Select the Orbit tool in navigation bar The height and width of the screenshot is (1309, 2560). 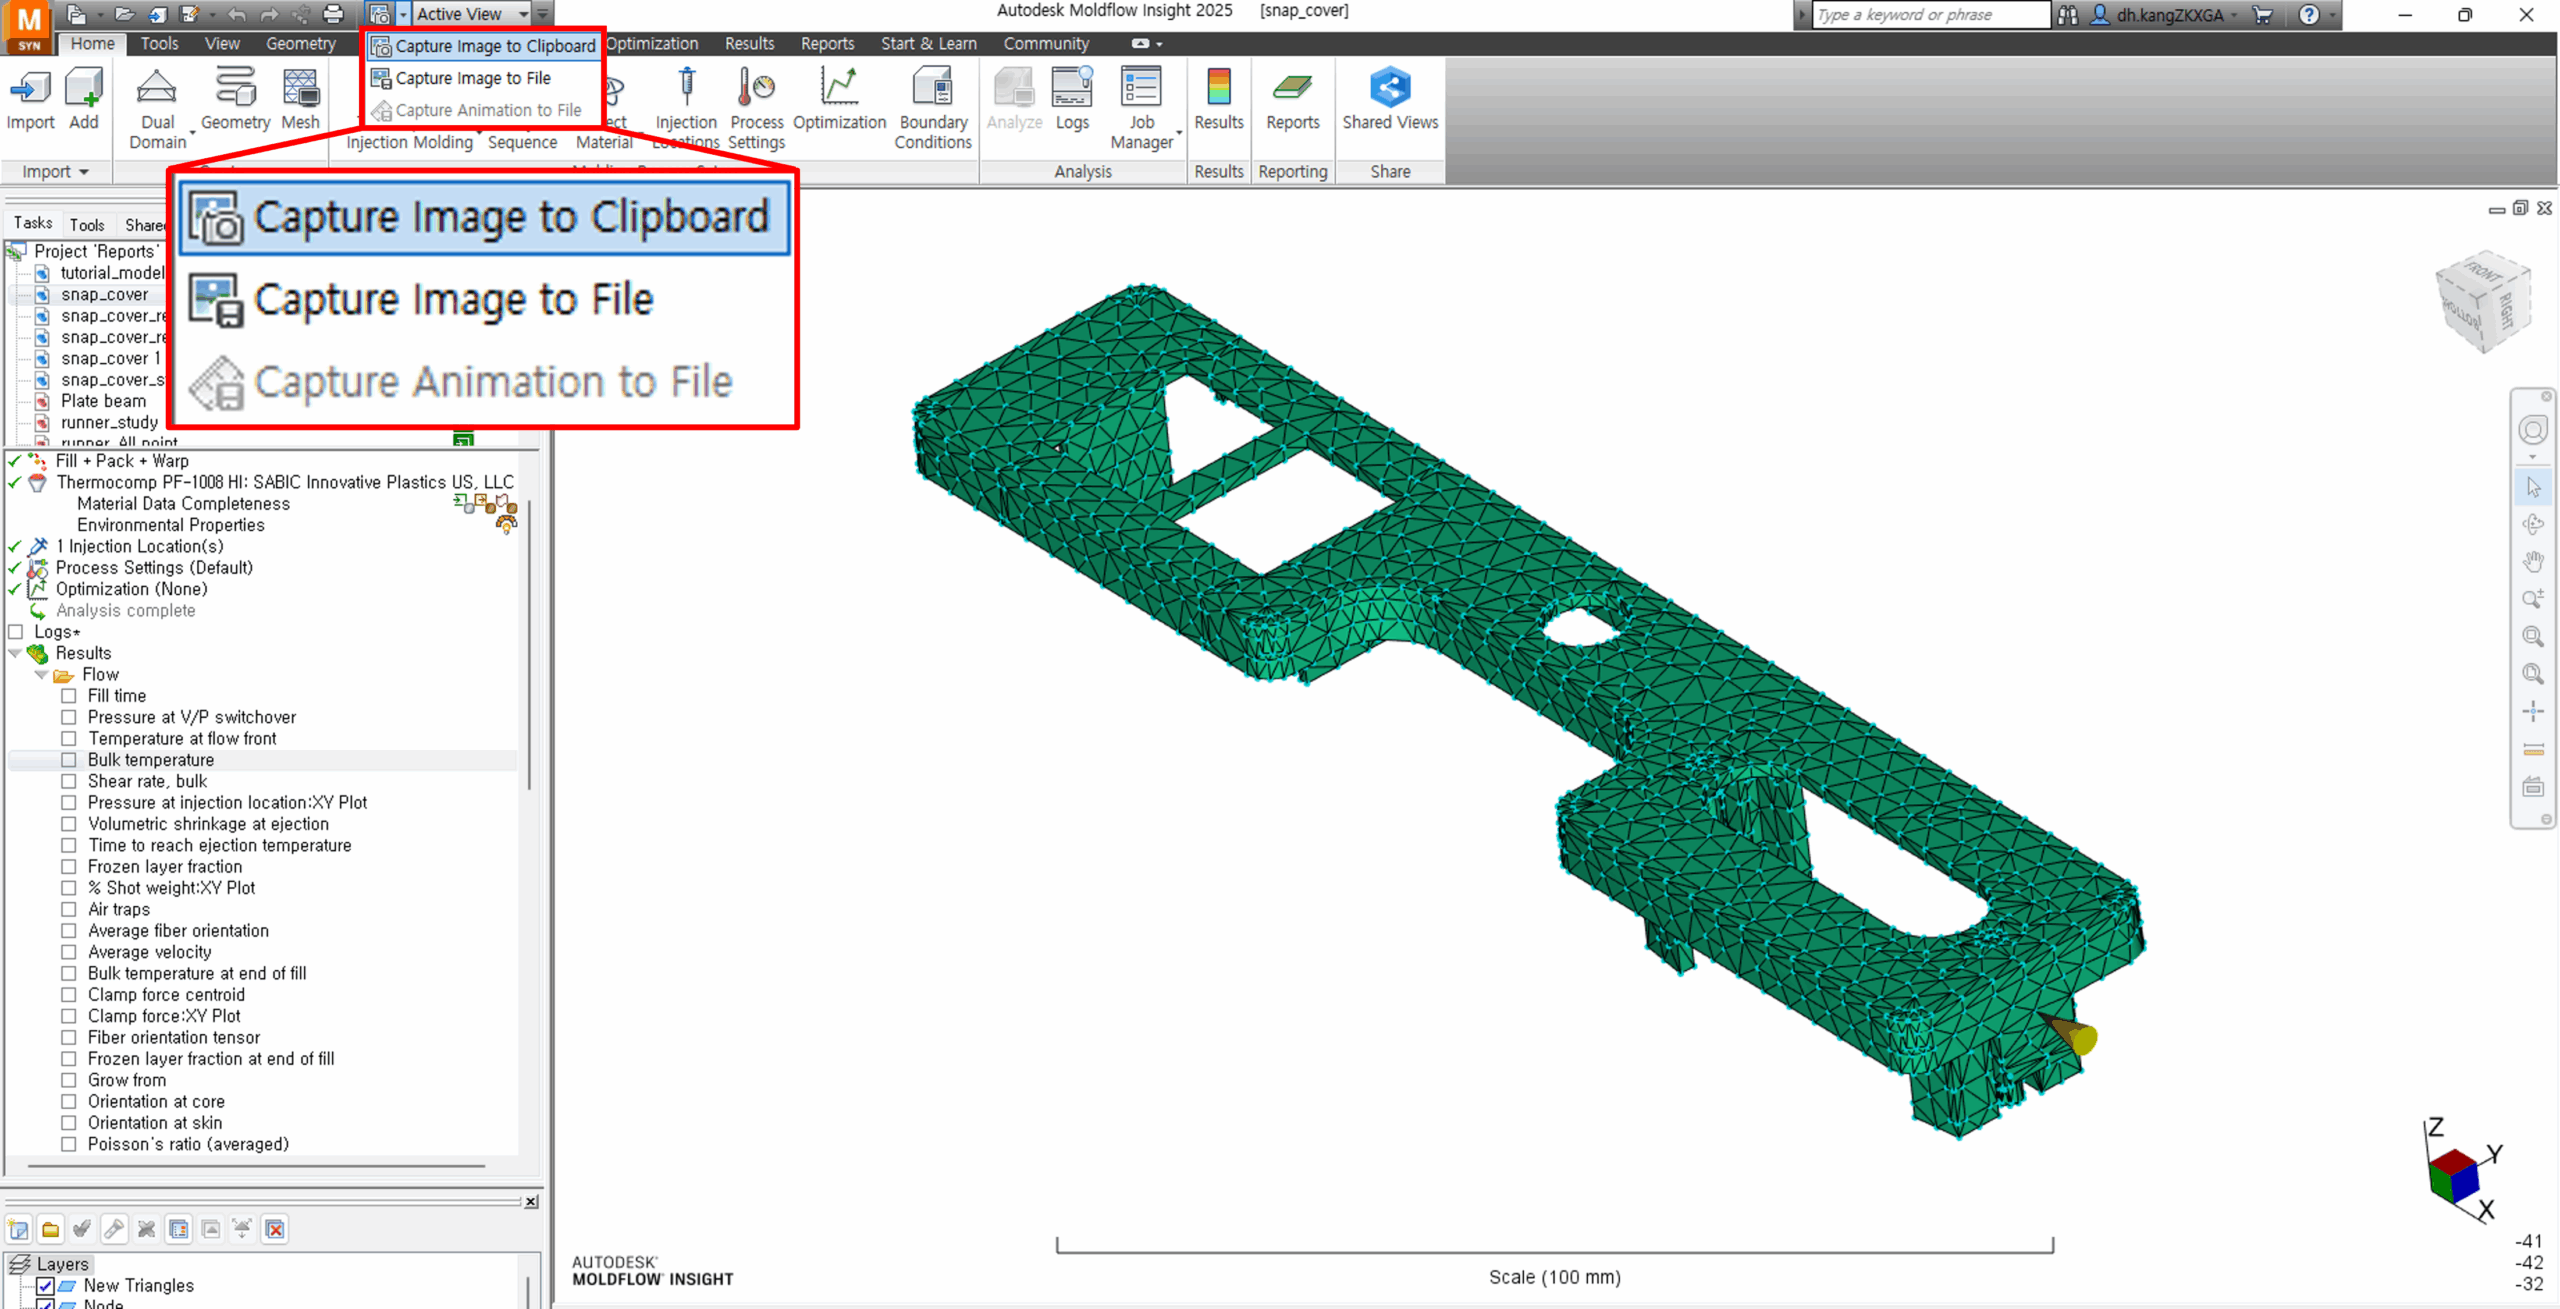(2533, 524)
